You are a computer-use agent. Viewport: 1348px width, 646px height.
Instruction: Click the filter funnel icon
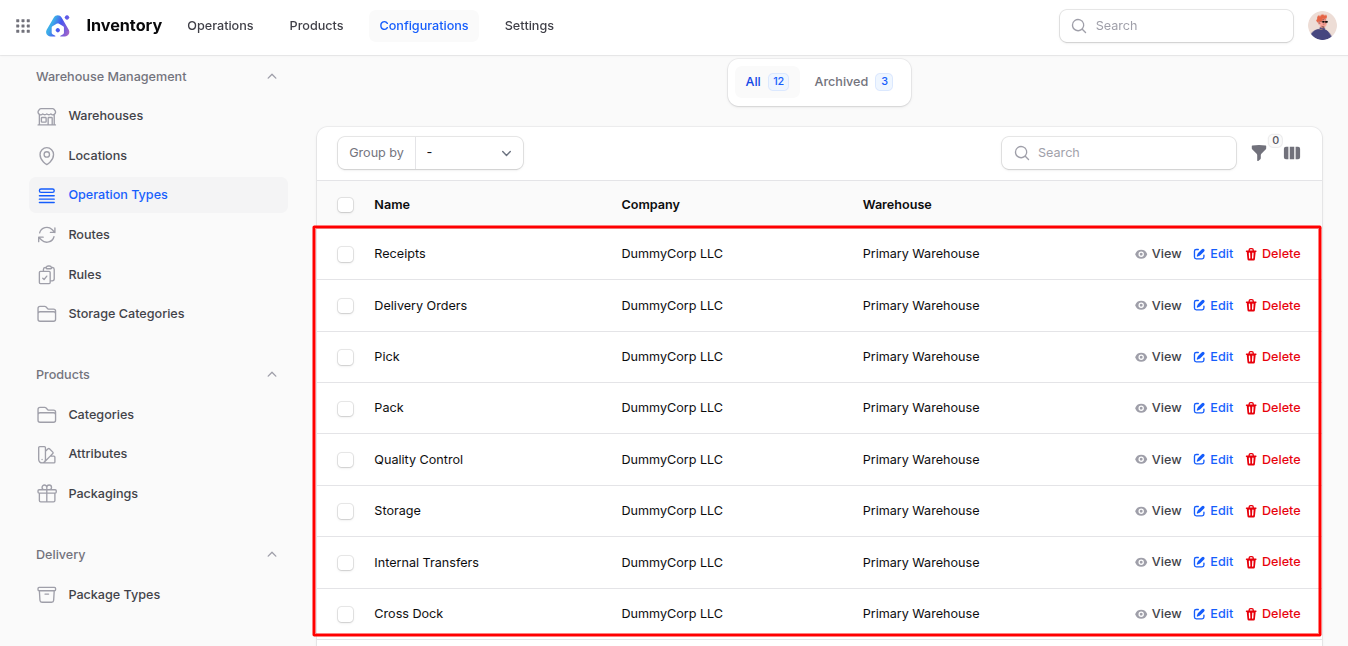(1259, 153)
